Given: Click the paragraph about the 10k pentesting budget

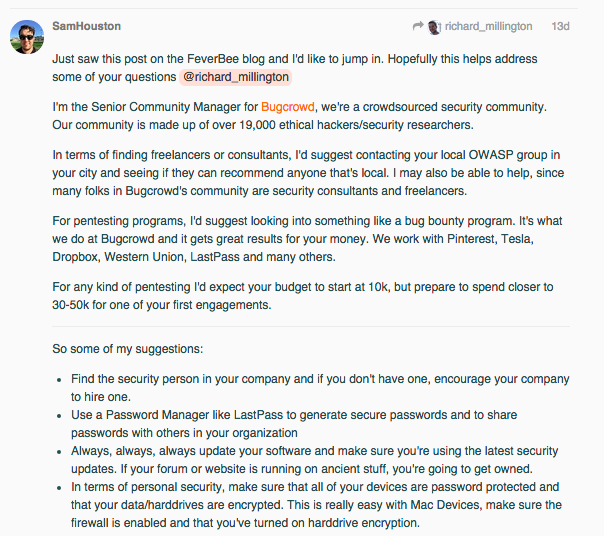Looking at the screenshot, I should tap(303, 296).
